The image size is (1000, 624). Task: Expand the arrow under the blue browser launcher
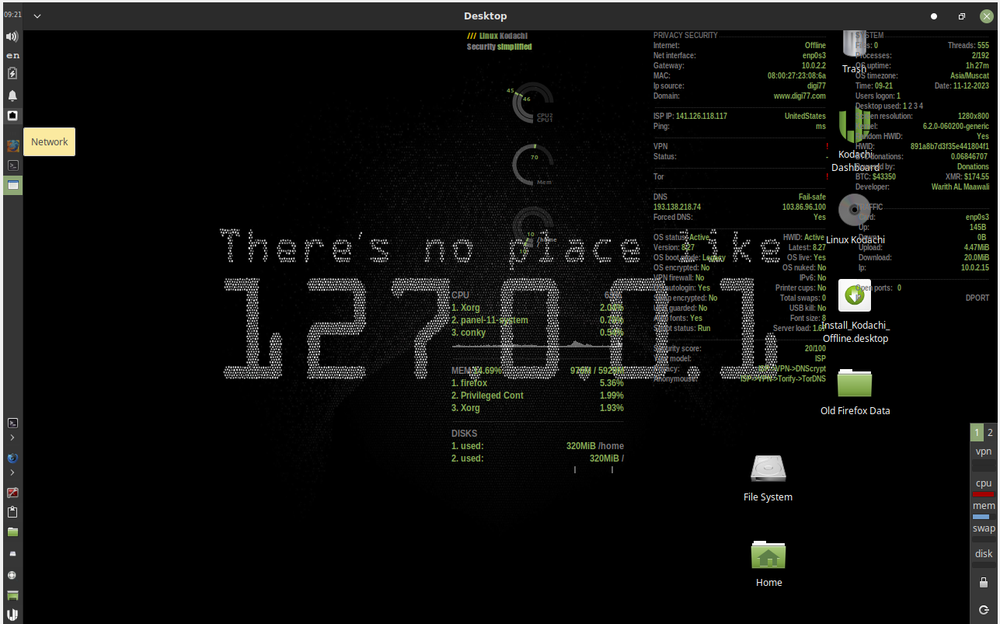coord(12,473)
